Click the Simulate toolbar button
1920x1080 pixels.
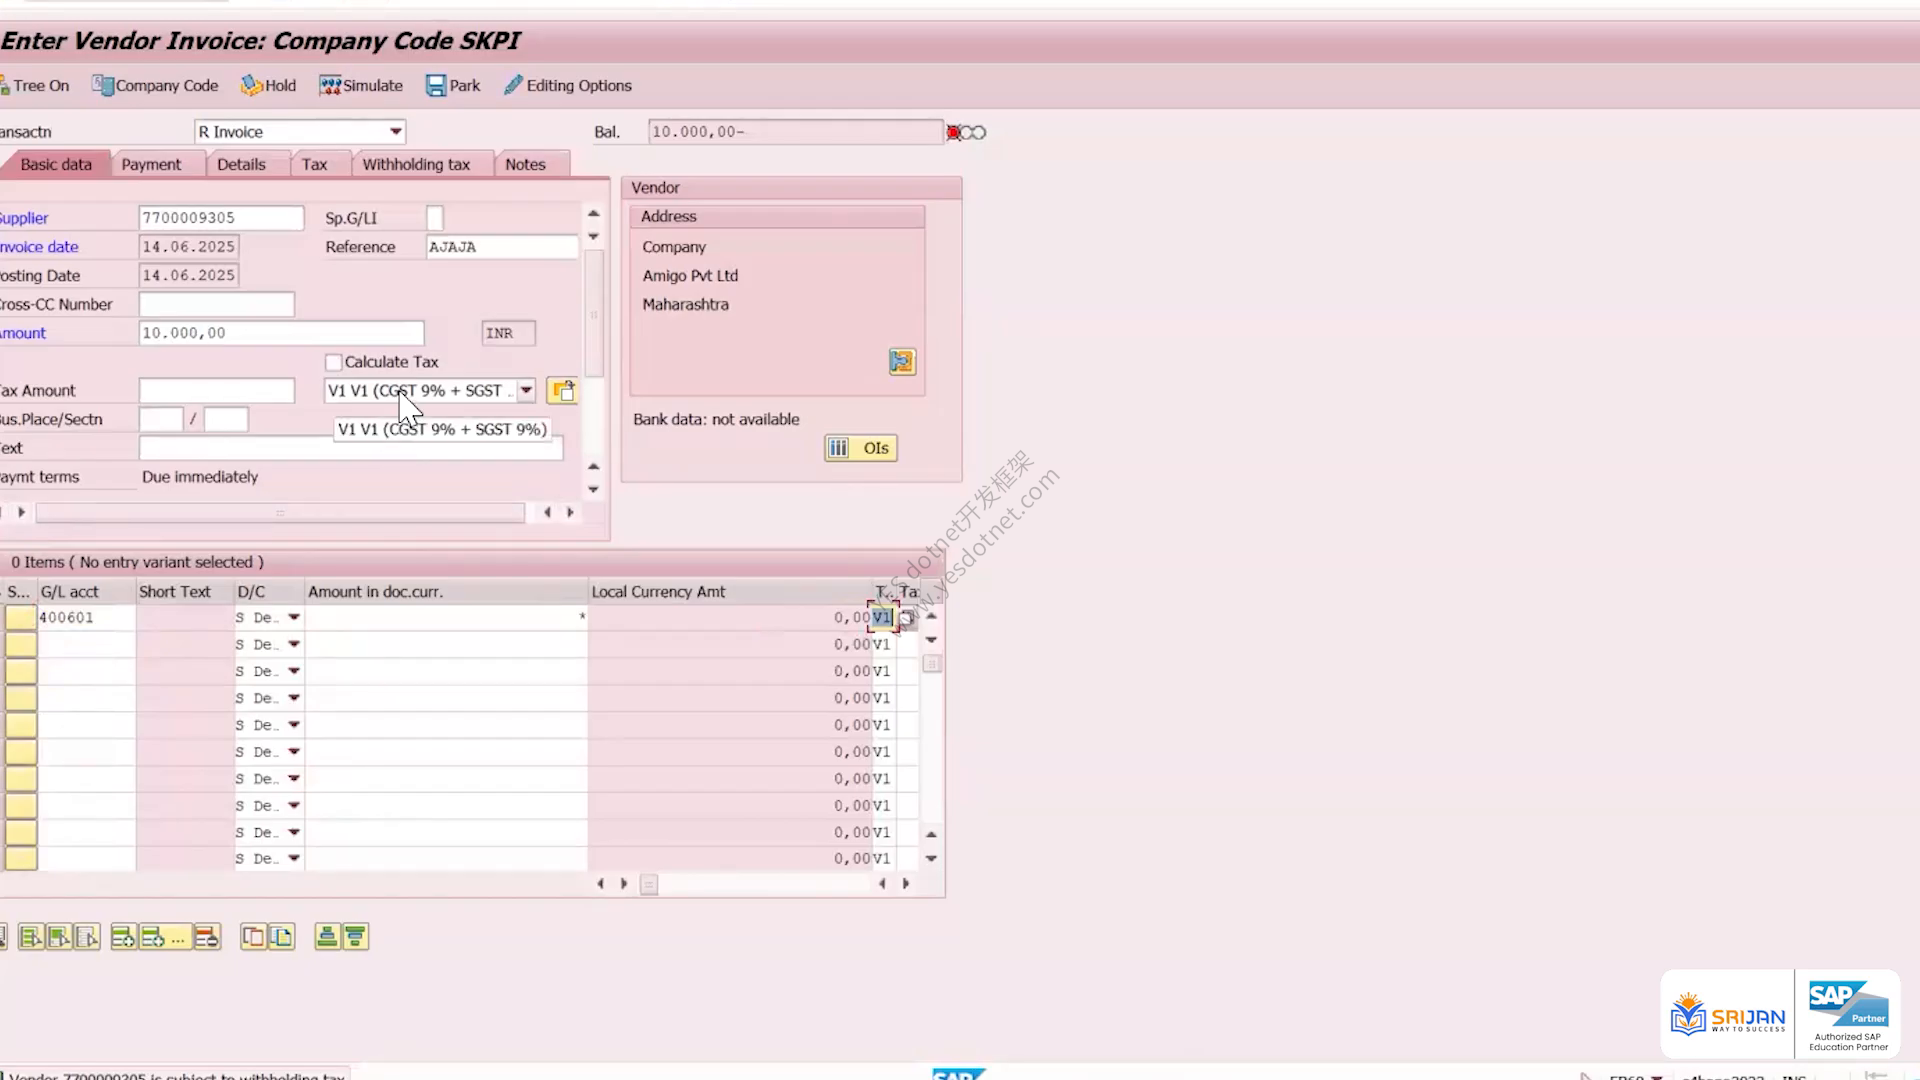(361, 86)
